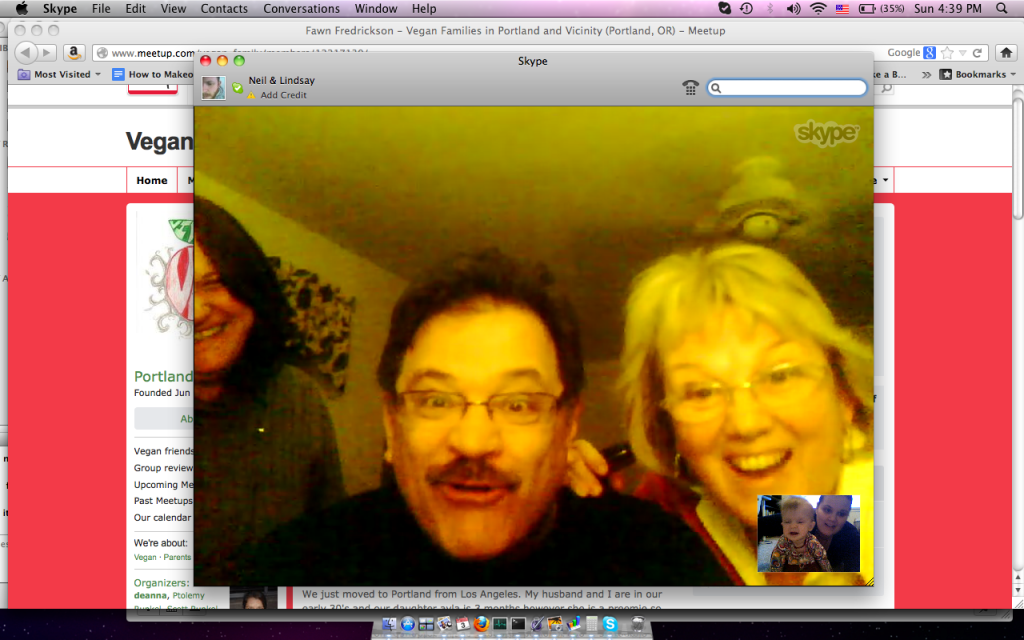This screenshot has width=1024, height=640.
Task: Open the Conversations menu
Action: click(x=301, y=8)
